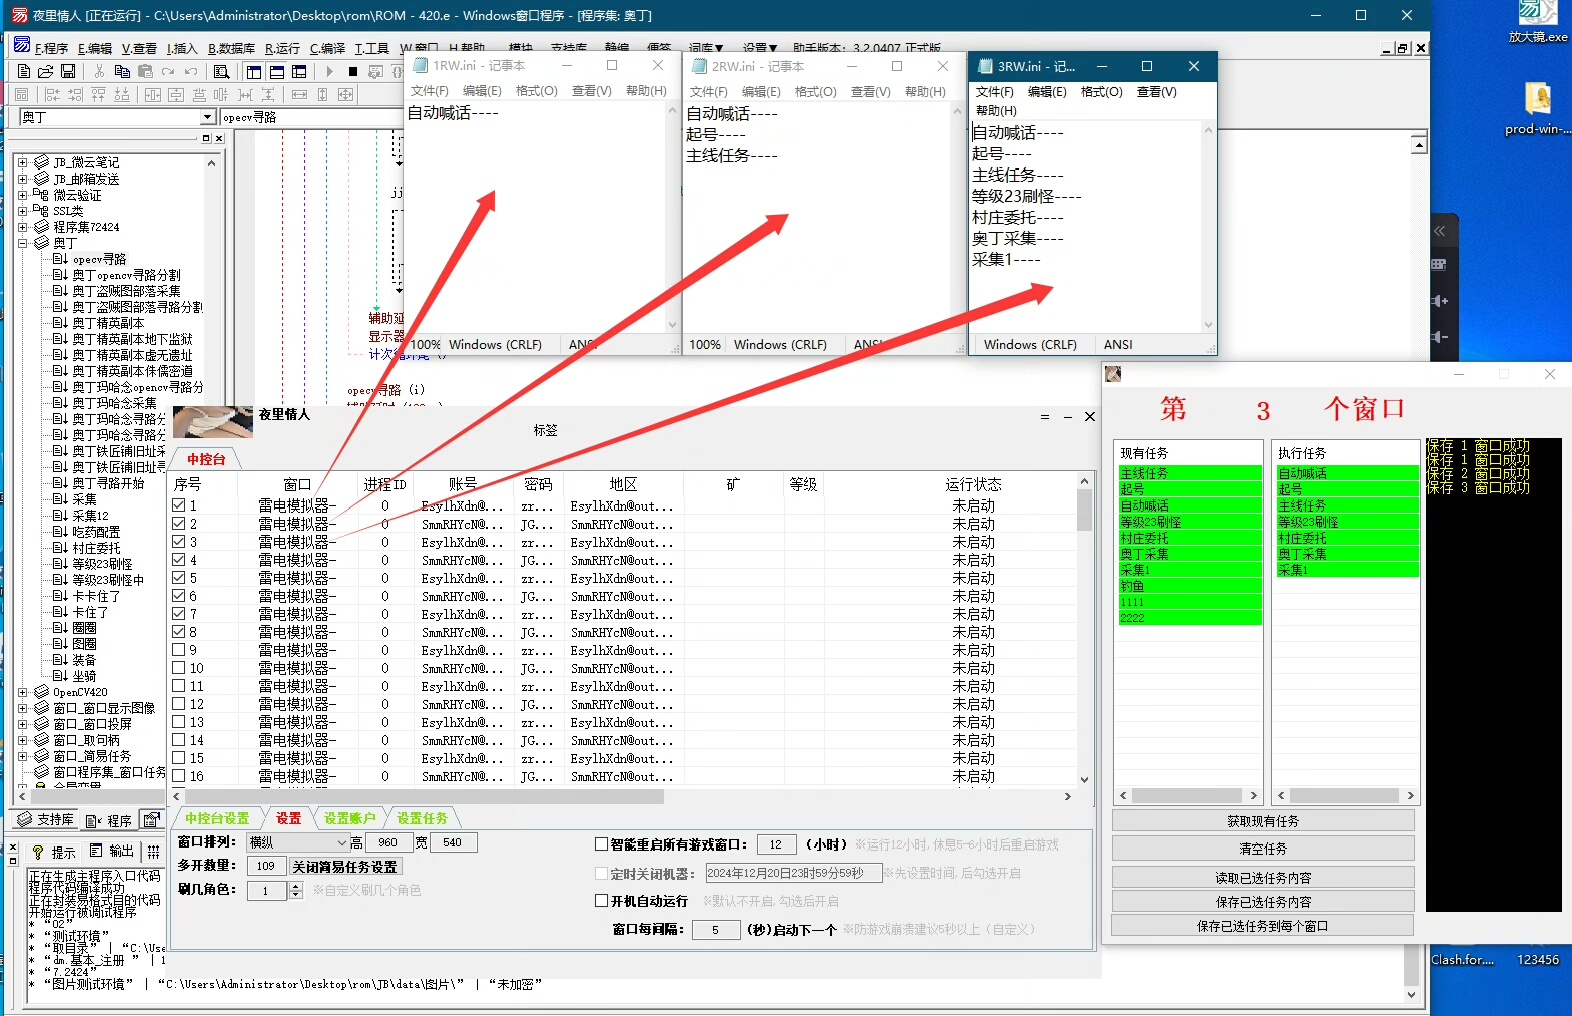
Task: Click the 多开数量 input field
Action: pyautogui.click(x=266, y=867)
